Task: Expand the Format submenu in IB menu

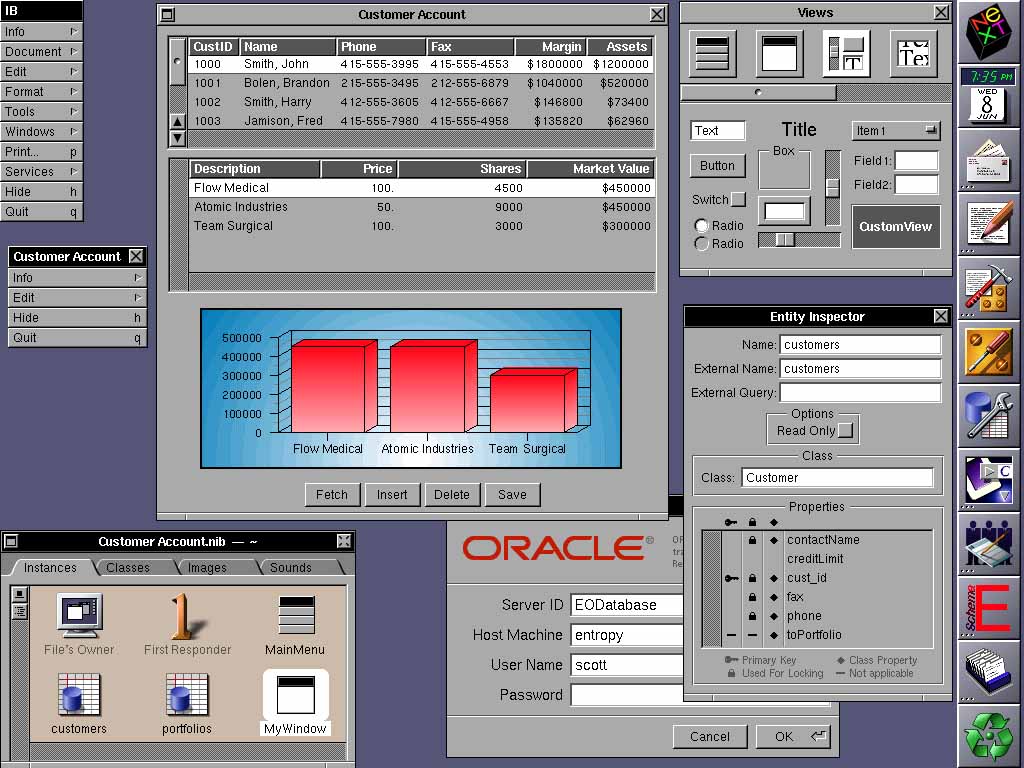Action: click(x=41, y=92)
